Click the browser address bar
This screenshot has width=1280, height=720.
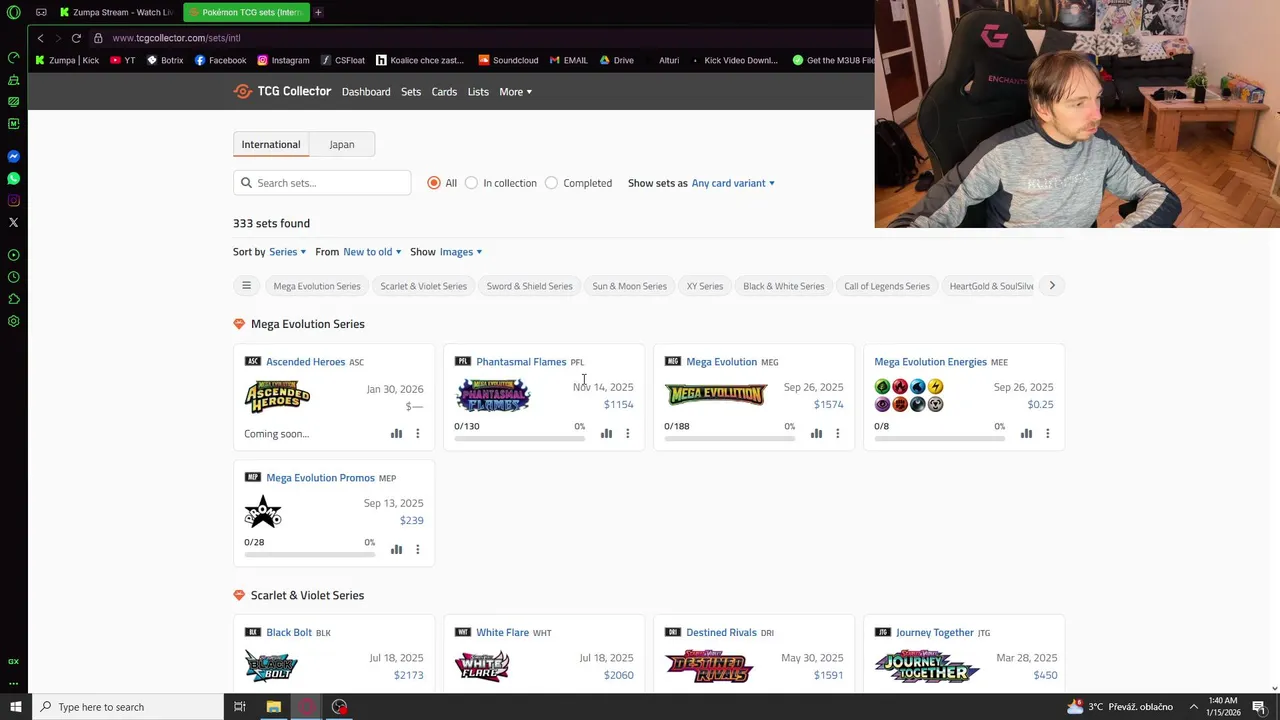(x=480, y=38)
